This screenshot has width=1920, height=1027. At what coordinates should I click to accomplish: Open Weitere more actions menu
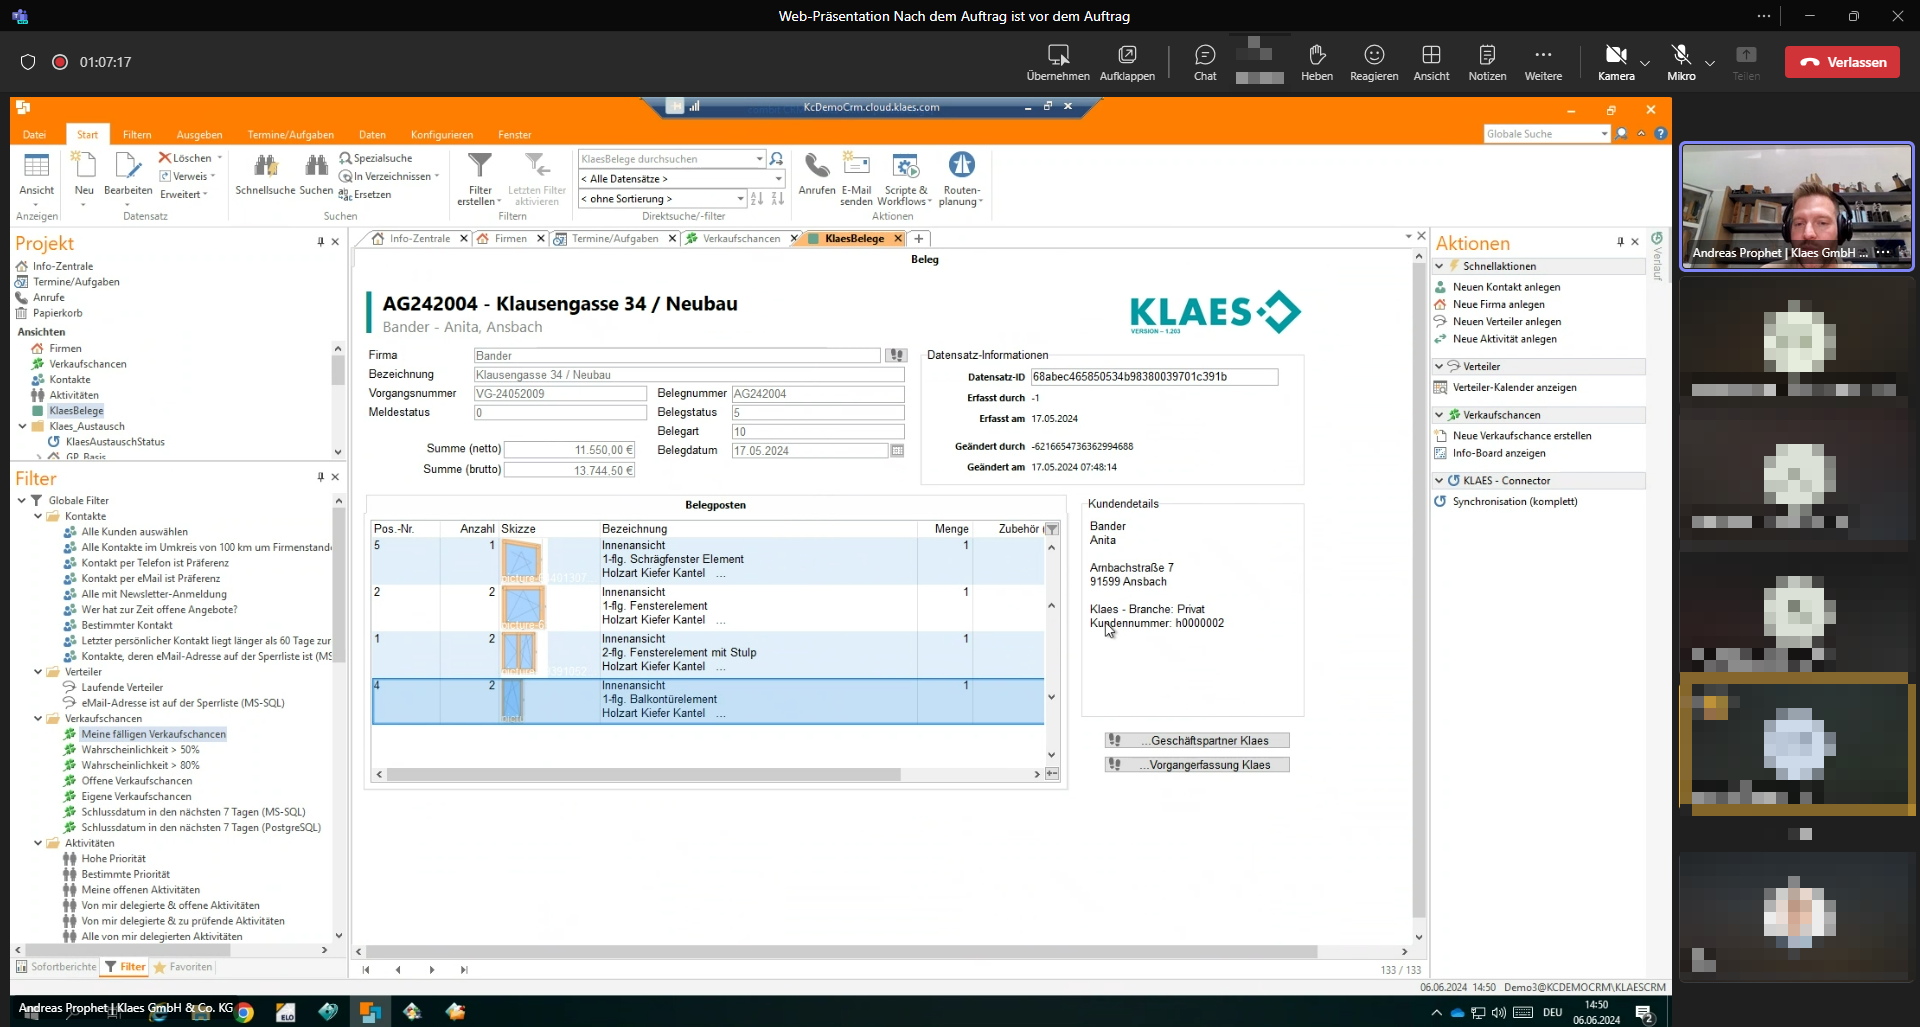pos(1543,62)
